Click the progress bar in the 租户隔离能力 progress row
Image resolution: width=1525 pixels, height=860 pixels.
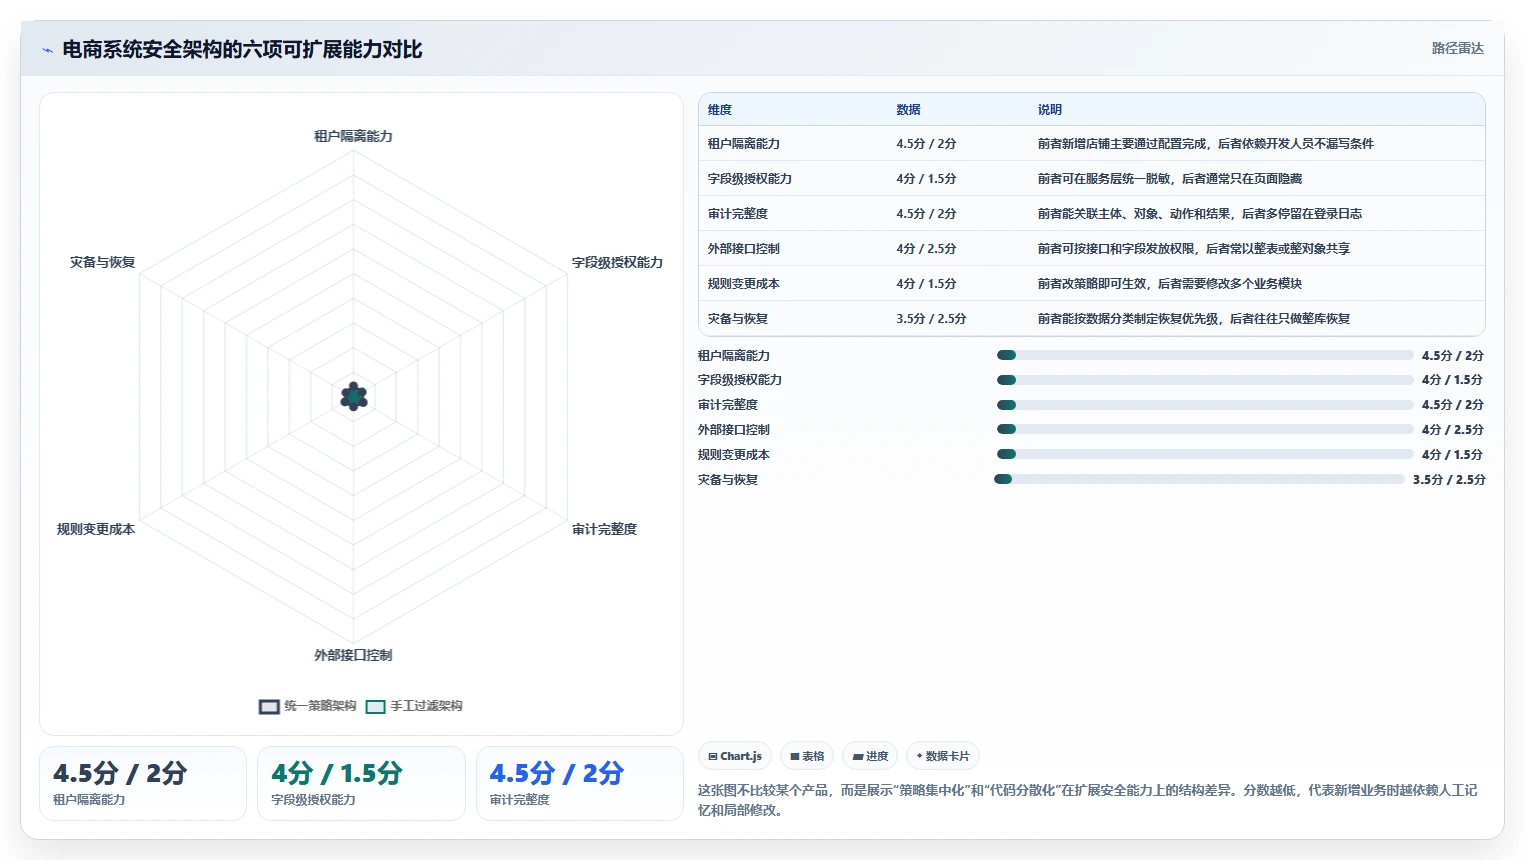[x=1205, y=355]
